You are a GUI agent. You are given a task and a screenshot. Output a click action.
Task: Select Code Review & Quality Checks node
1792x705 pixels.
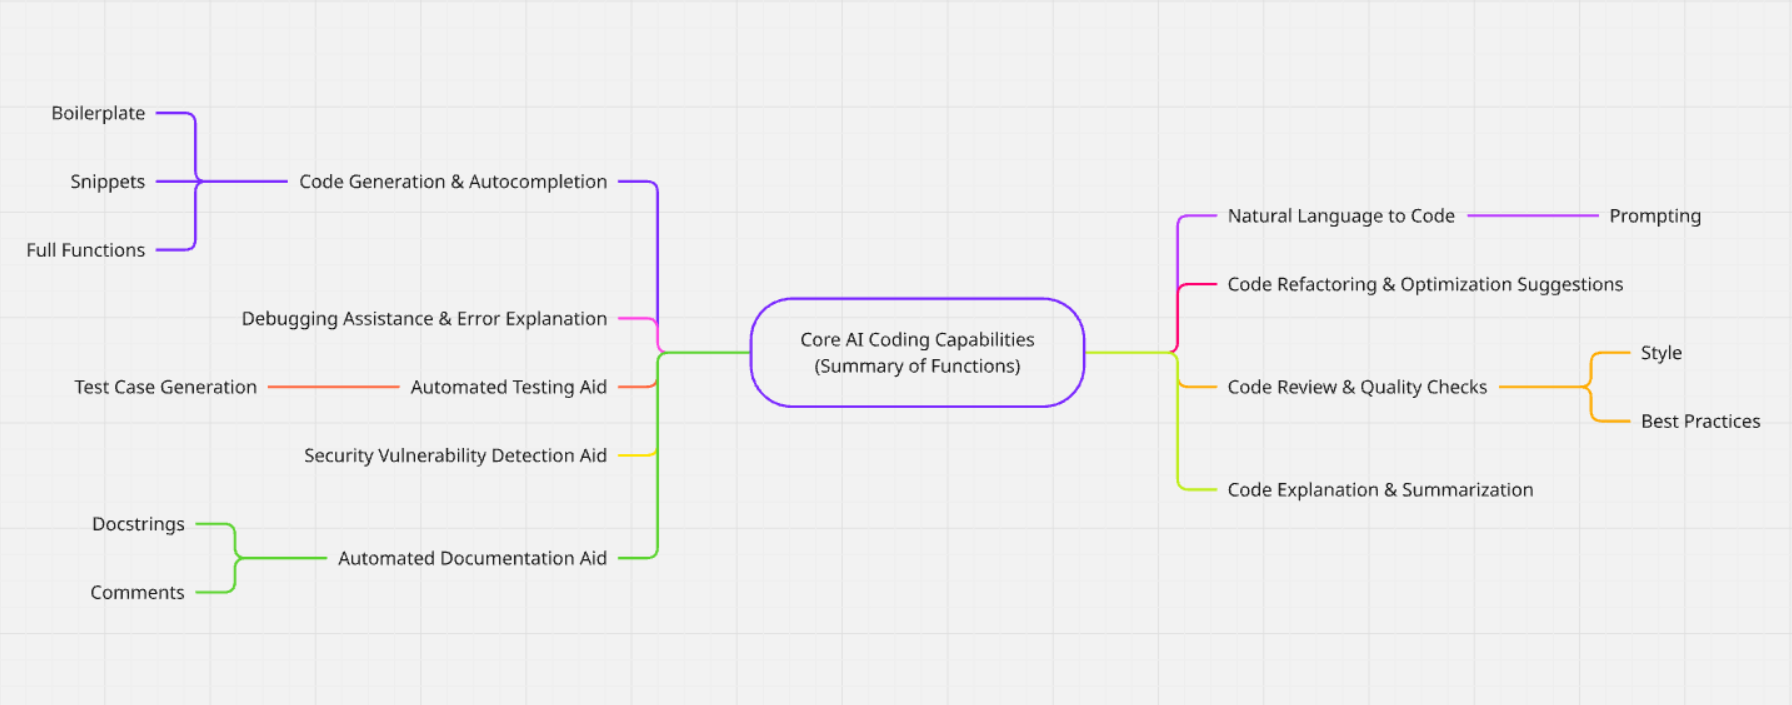click(1357, 387)
